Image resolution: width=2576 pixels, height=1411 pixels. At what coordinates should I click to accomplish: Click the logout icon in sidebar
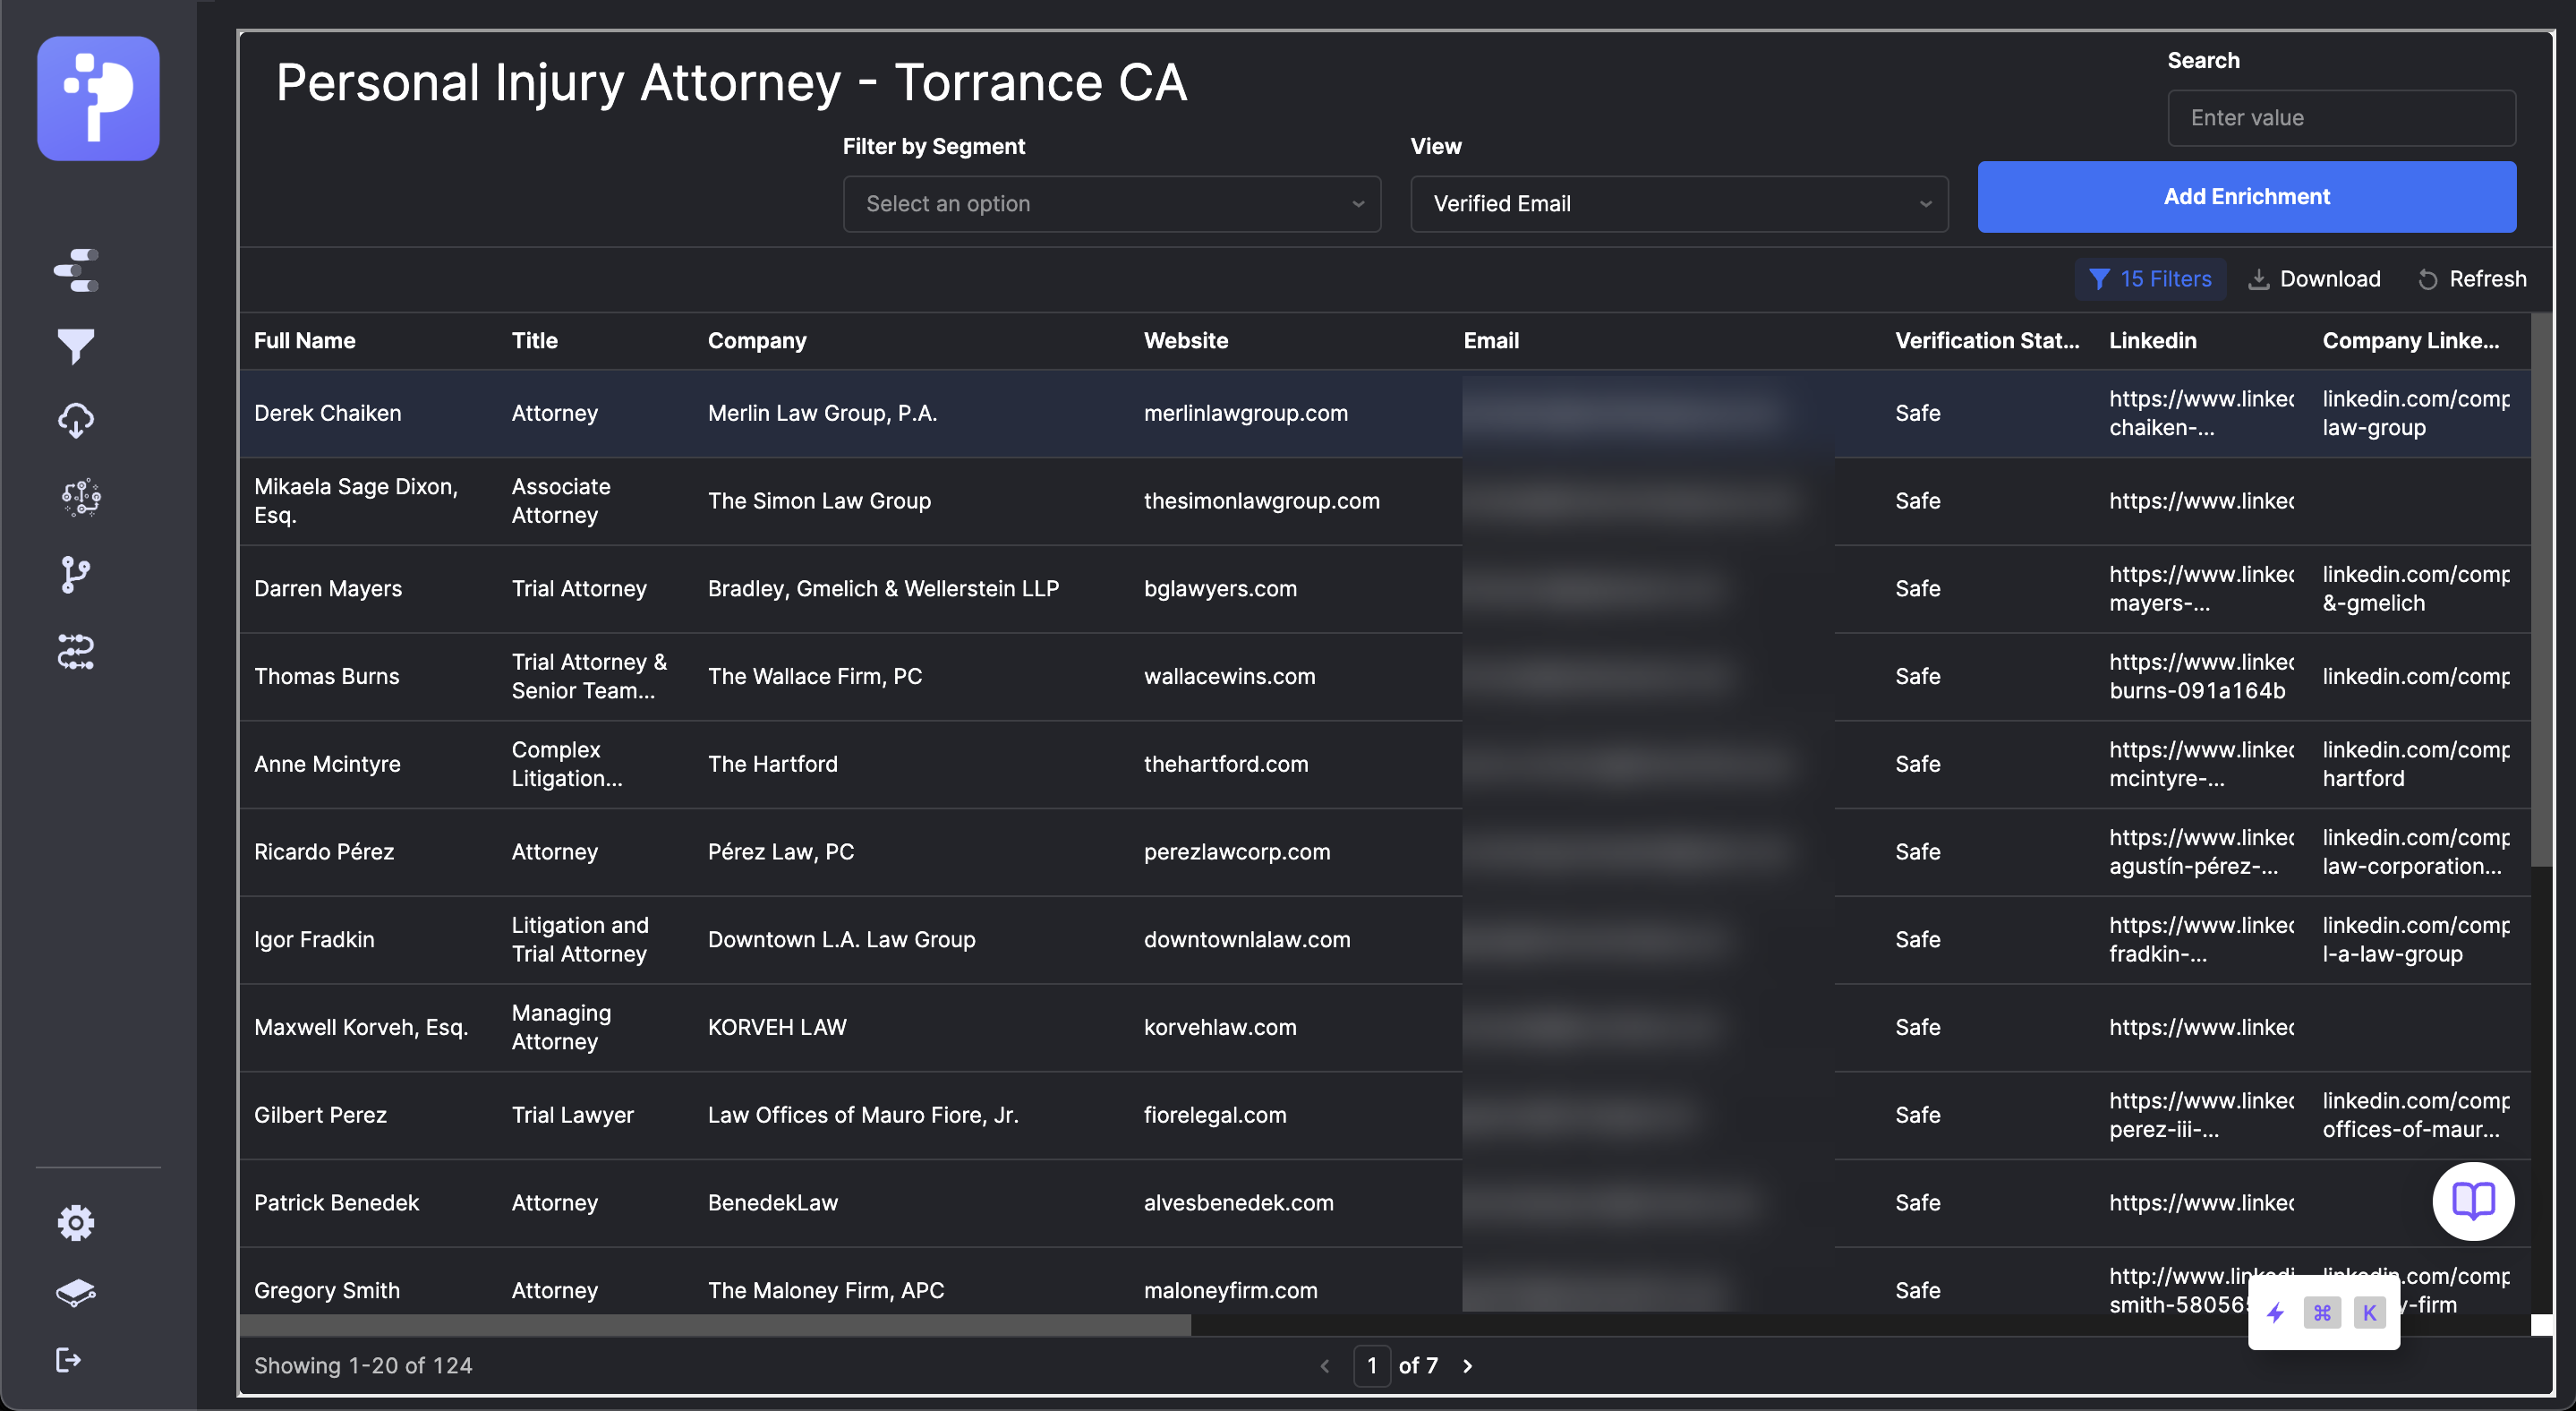pos(68,1359)
